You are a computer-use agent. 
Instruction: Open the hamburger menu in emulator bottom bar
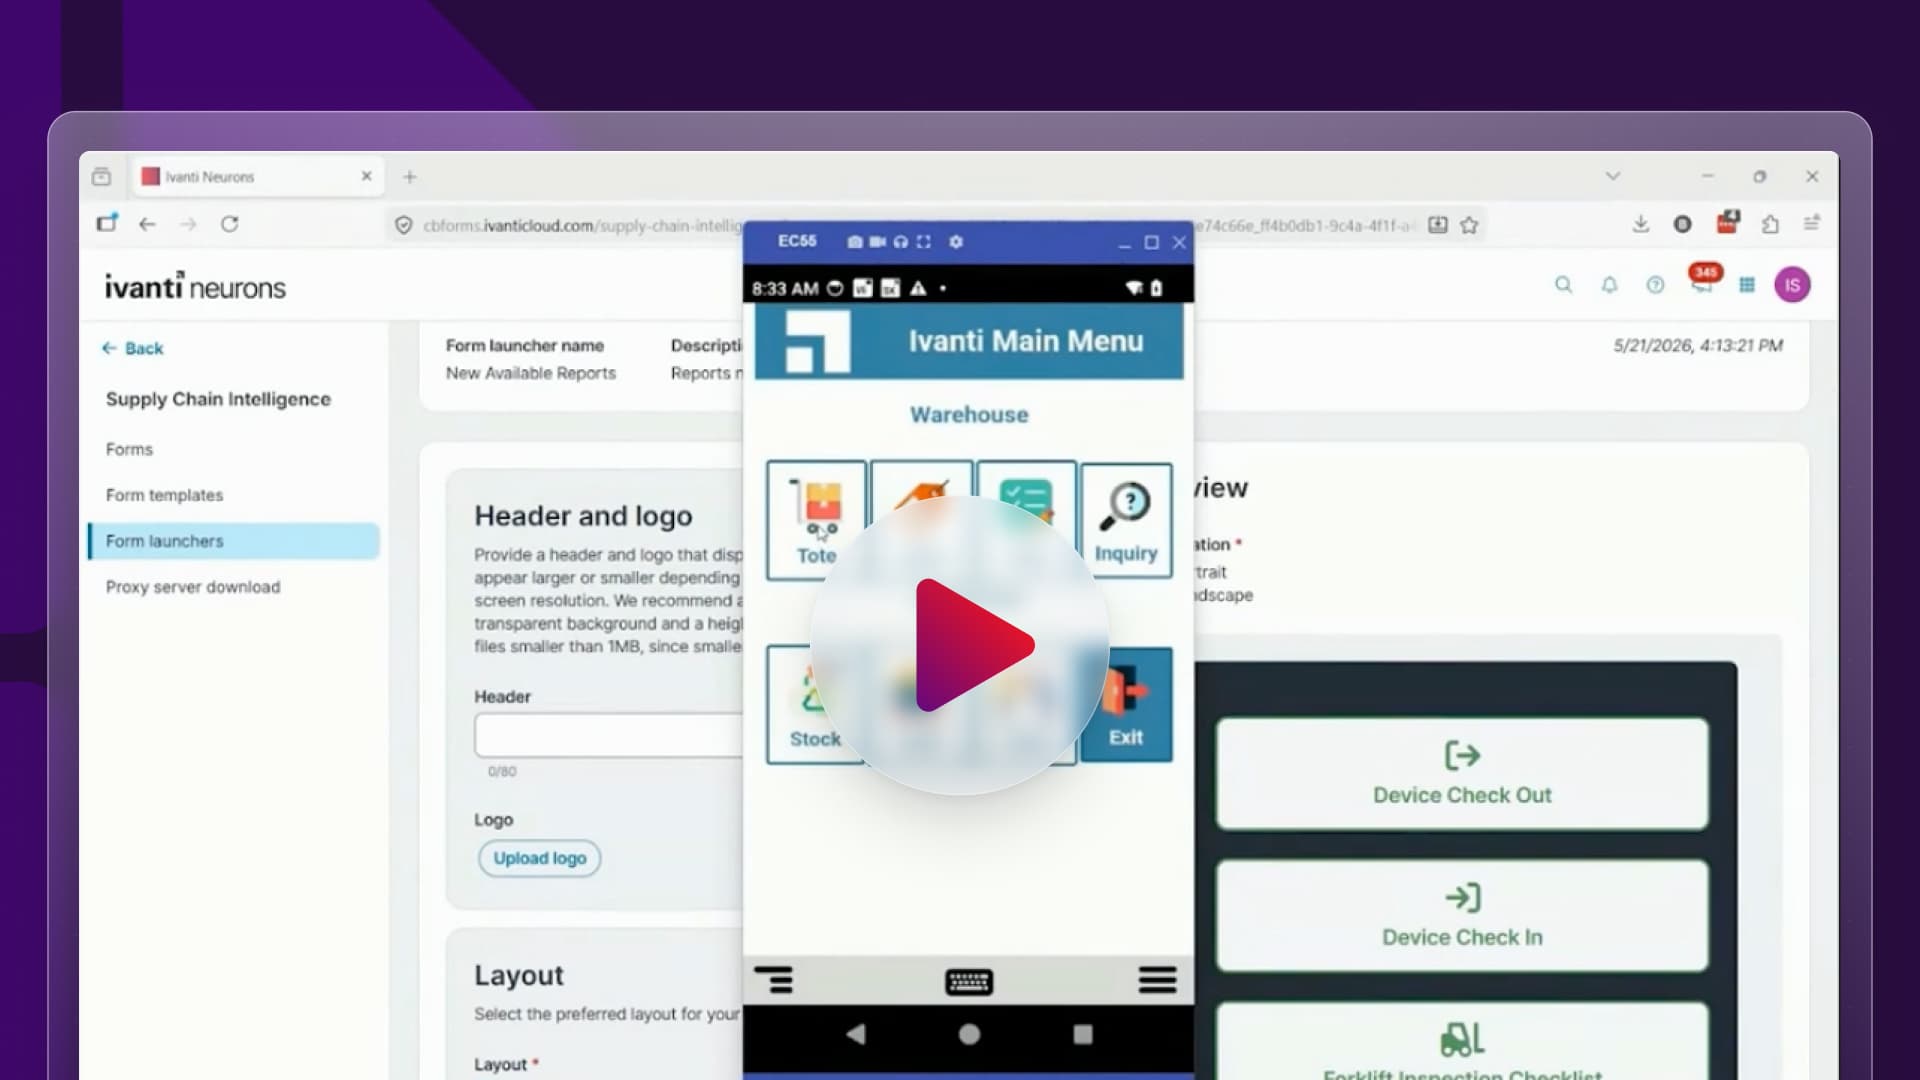coord(1157,980)
